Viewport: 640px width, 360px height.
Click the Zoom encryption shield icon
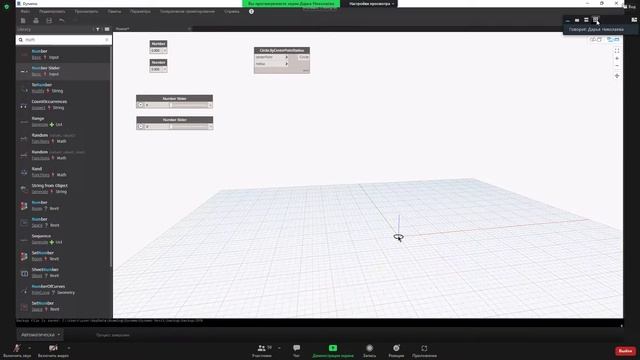pyautogui.click(x=6, y=7)
